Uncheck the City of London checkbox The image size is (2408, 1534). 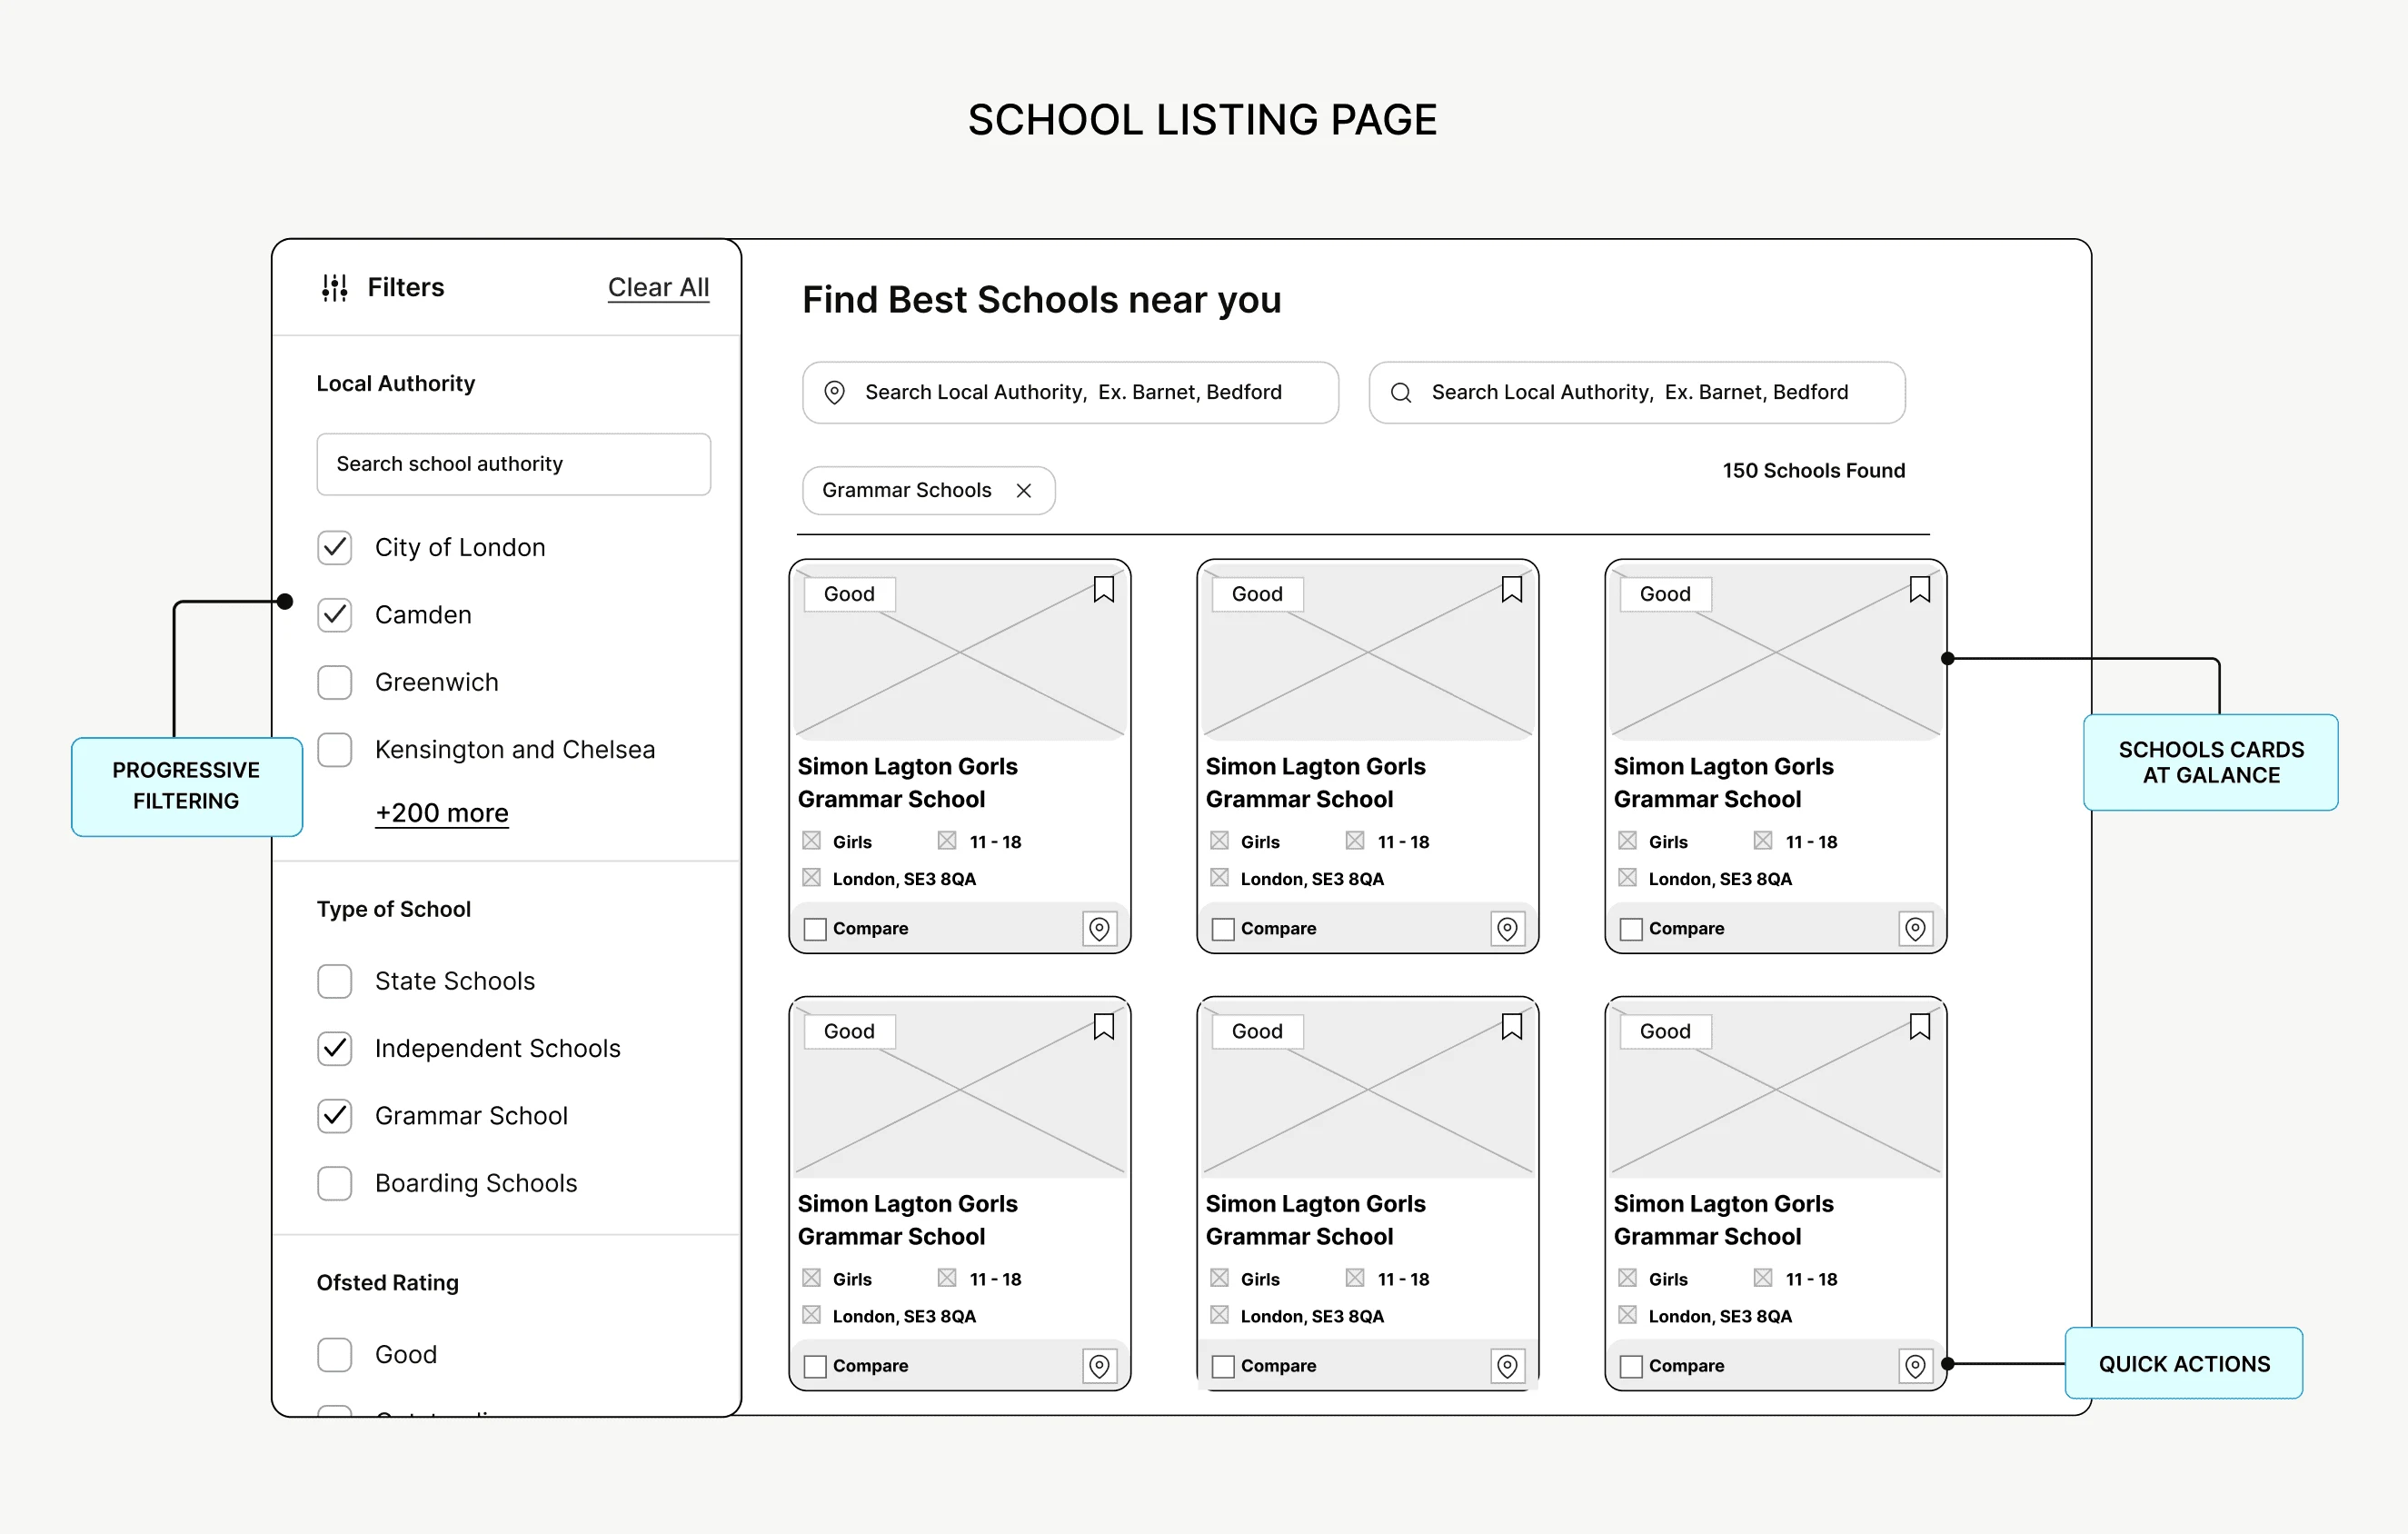(335, 548)
